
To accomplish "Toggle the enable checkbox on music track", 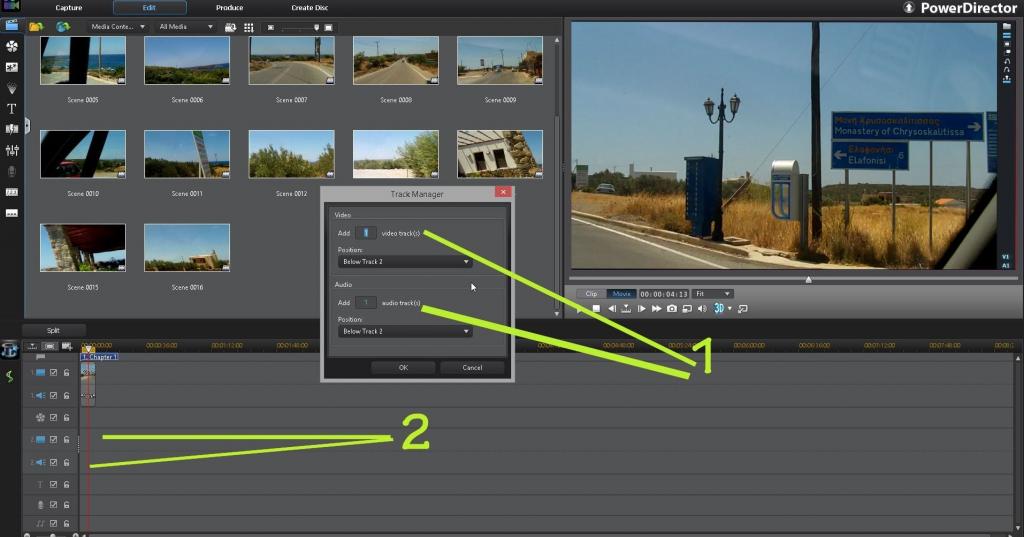I will click(54, 523).
